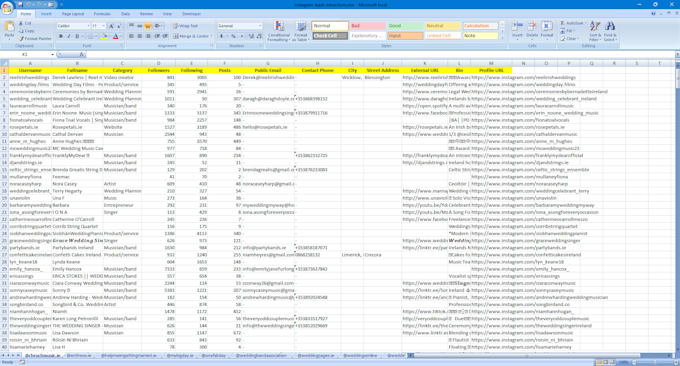The width and height of the screenshot is (680, 366).
Task: Open Excel Help question mark icon
Action: pos(653,14)
